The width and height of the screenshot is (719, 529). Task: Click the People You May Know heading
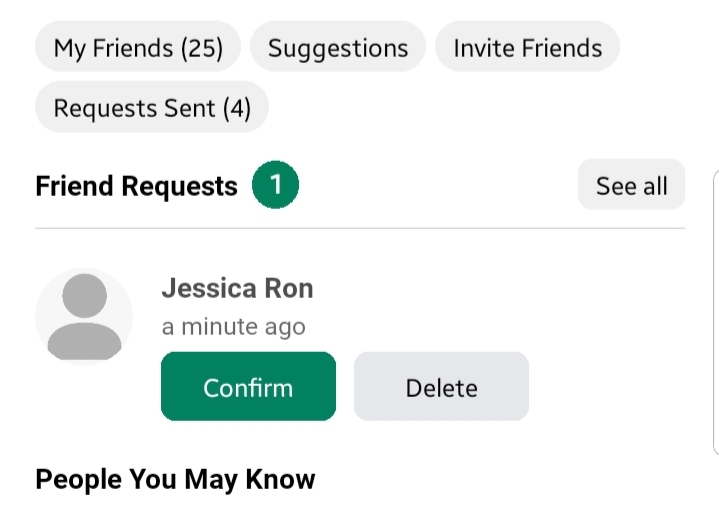coord(175,480)
